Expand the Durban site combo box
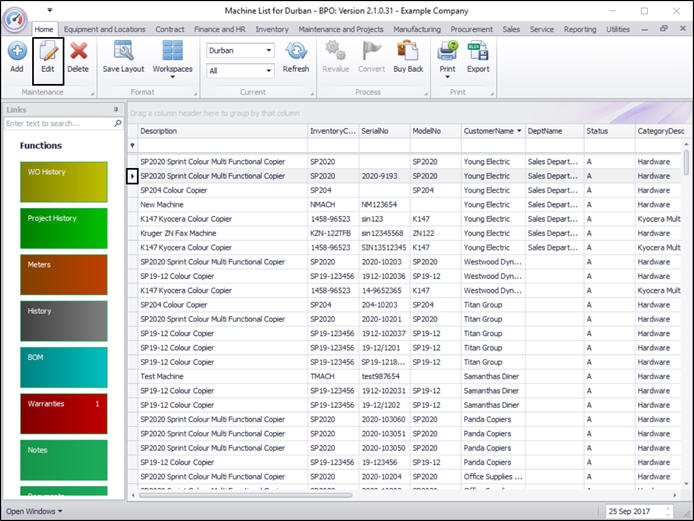The image size is (694, 521). [x=269, y=51]
